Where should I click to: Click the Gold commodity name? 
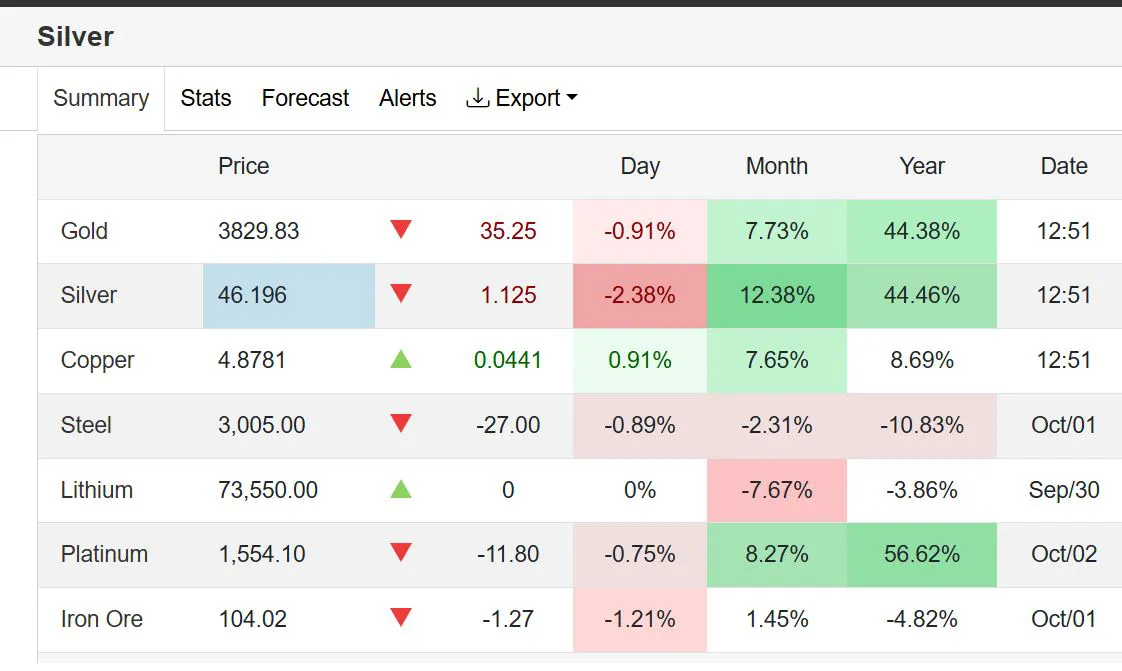click(84, 230)
